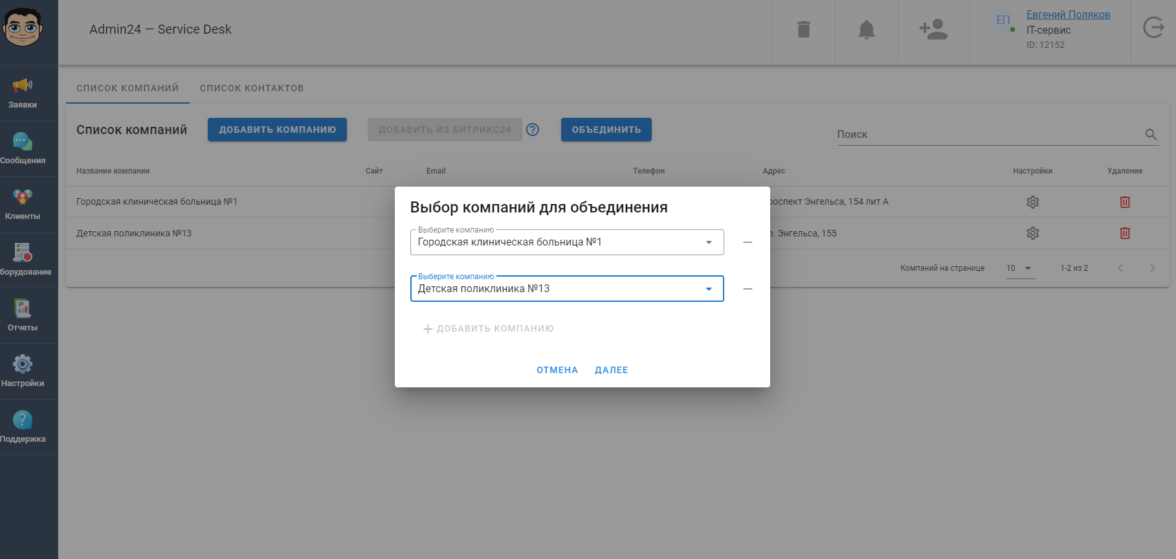Remove the Детская поликлиника №13 row with minus
The image size is (1176, 559).
[x=747, y=289]
